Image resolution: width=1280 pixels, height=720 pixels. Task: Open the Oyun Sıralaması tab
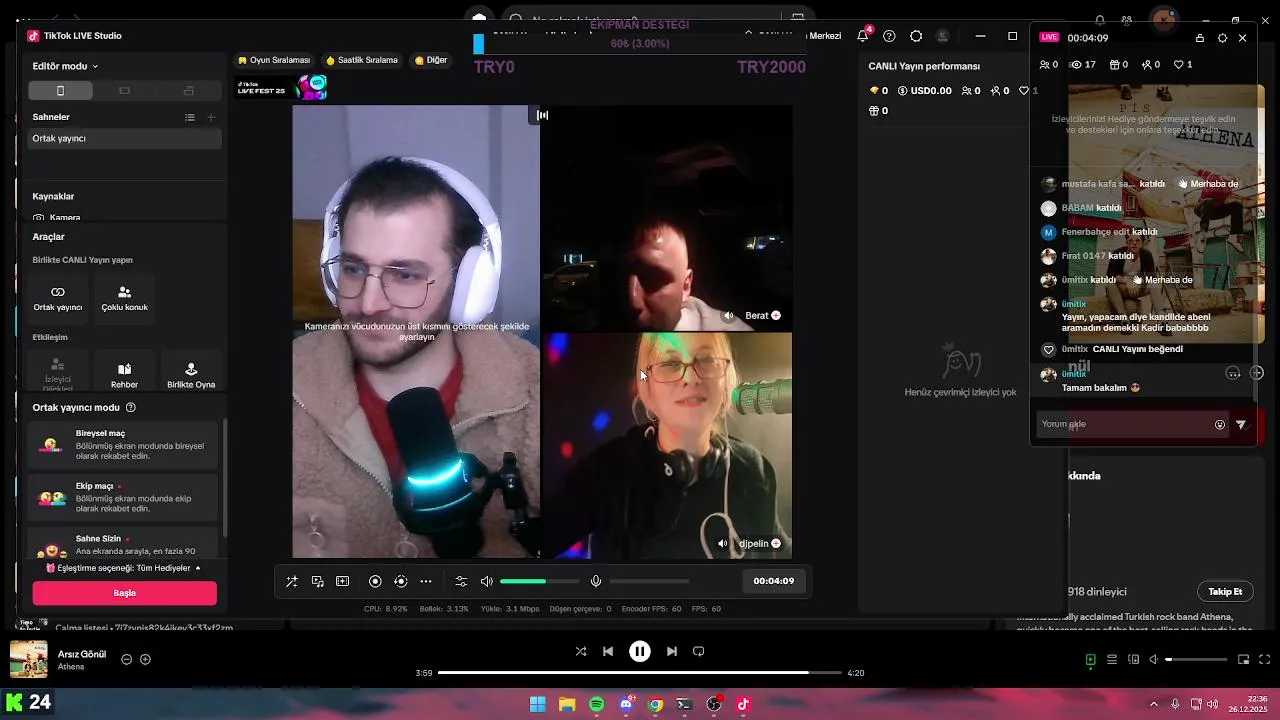pos(274,60)
